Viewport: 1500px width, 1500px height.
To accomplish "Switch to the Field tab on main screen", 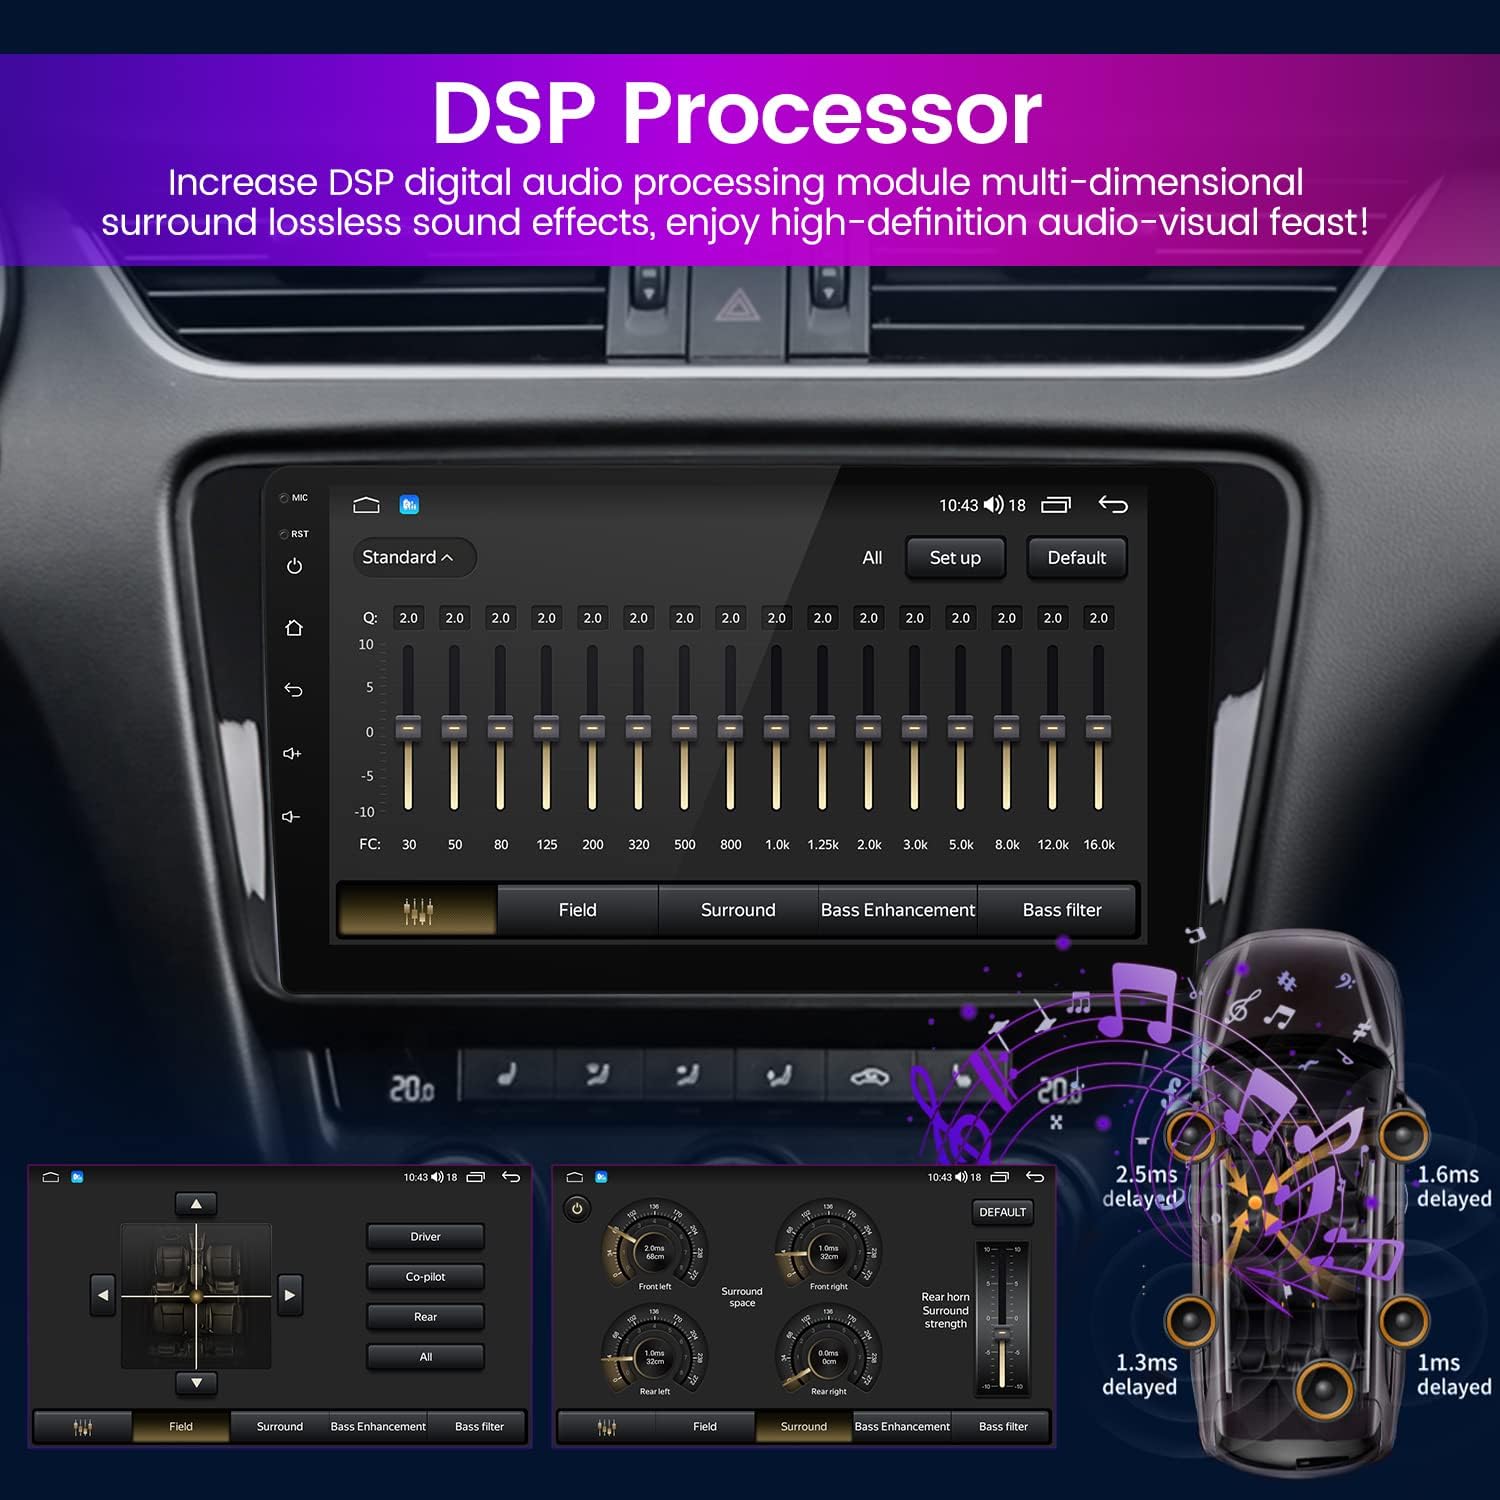I will click(577, 910).
